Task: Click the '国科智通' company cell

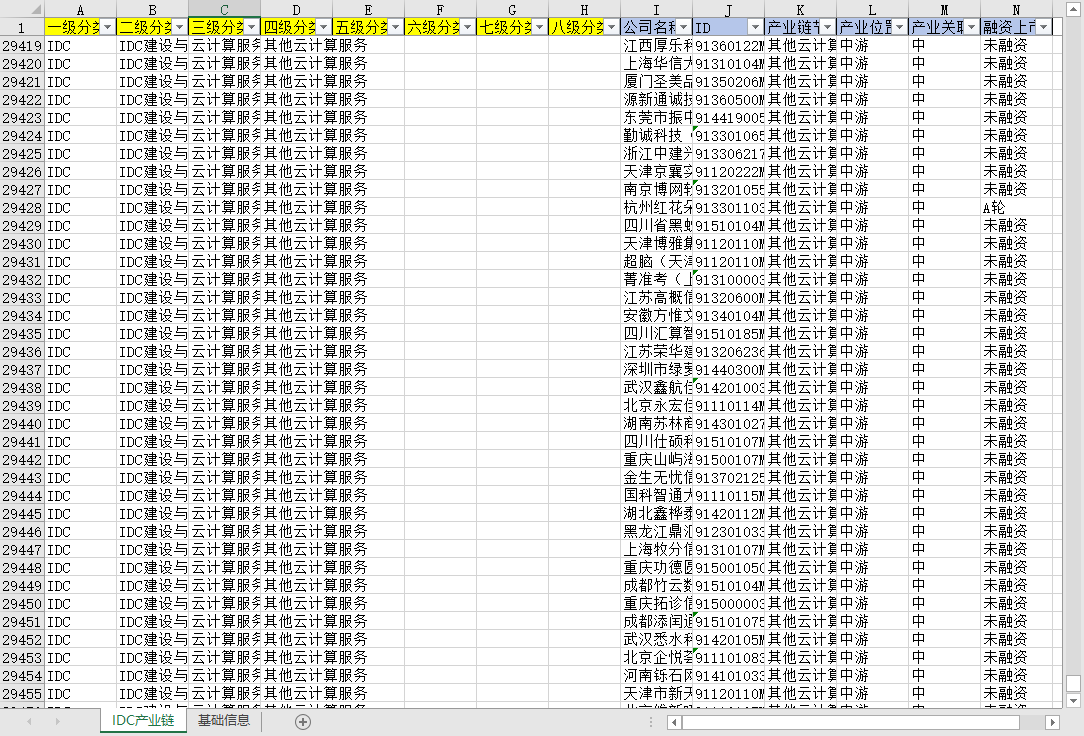Action: [656, 496]
